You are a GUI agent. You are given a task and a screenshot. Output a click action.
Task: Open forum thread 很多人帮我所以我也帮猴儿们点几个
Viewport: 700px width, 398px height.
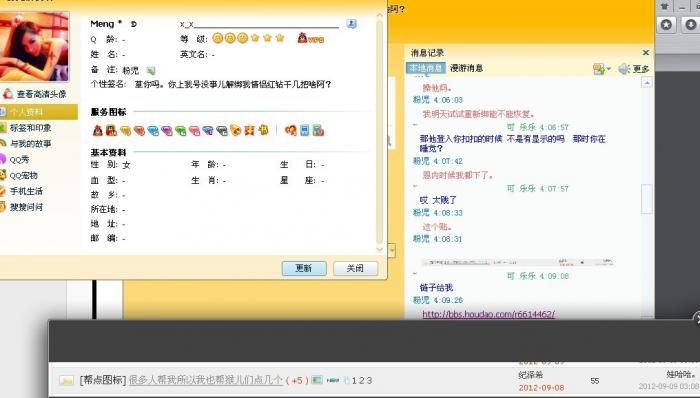click(205, 380)
